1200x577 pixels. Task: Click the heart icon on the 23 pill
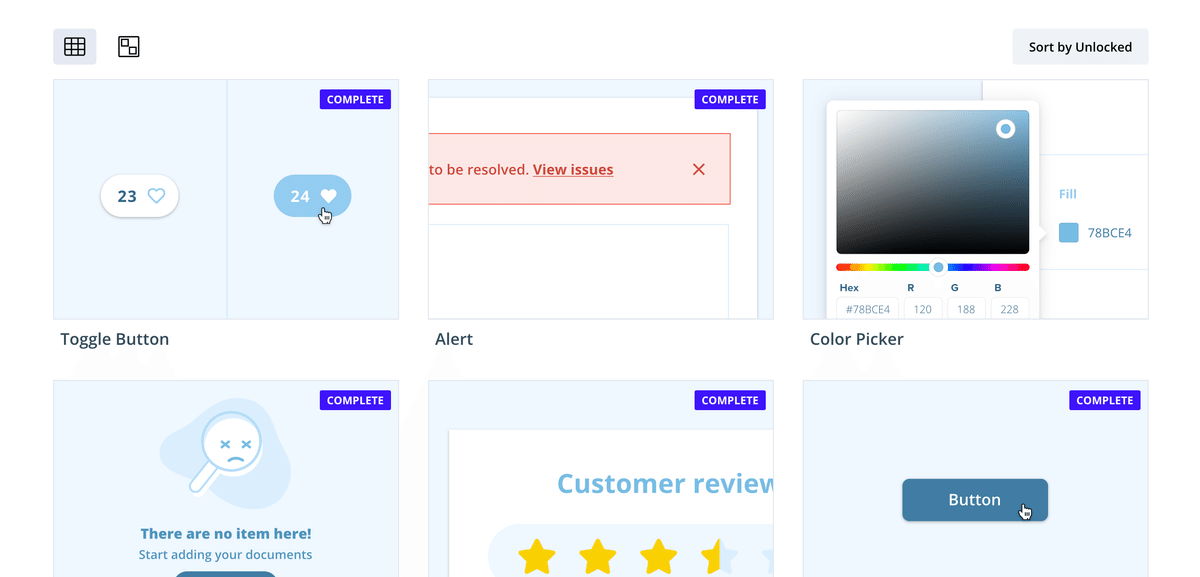coord(156,196)
